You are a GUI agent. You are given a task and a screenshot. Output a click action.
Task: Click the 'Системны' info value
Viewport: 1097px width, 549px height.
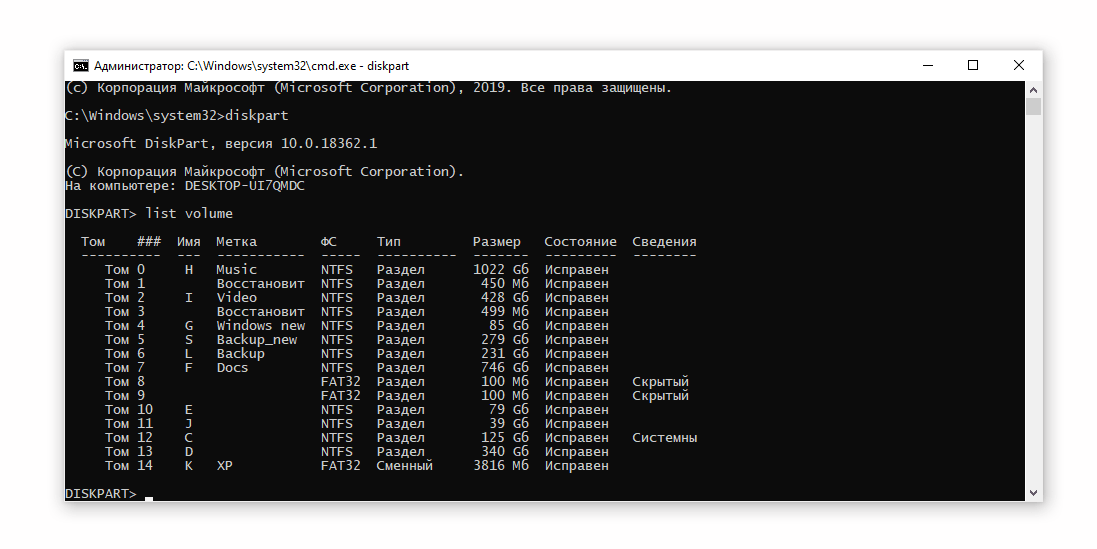click(665, 438)
